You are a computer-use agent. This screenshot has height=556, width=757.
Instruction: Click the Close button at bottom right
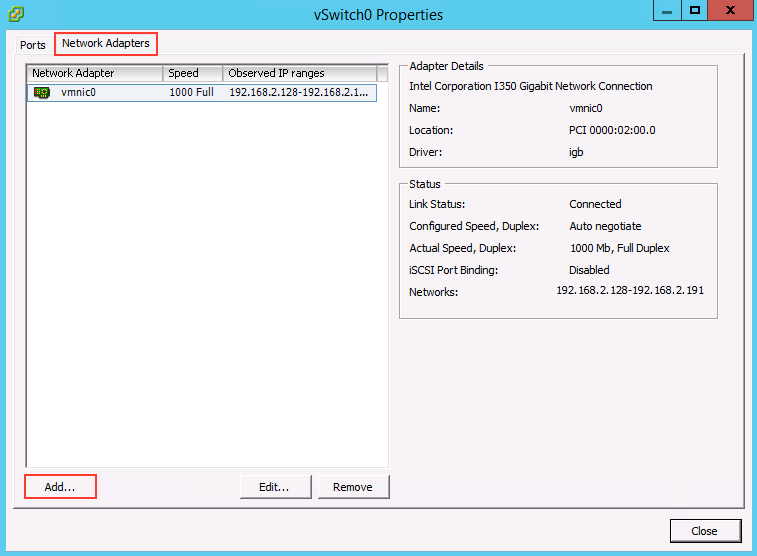(703, 531)
